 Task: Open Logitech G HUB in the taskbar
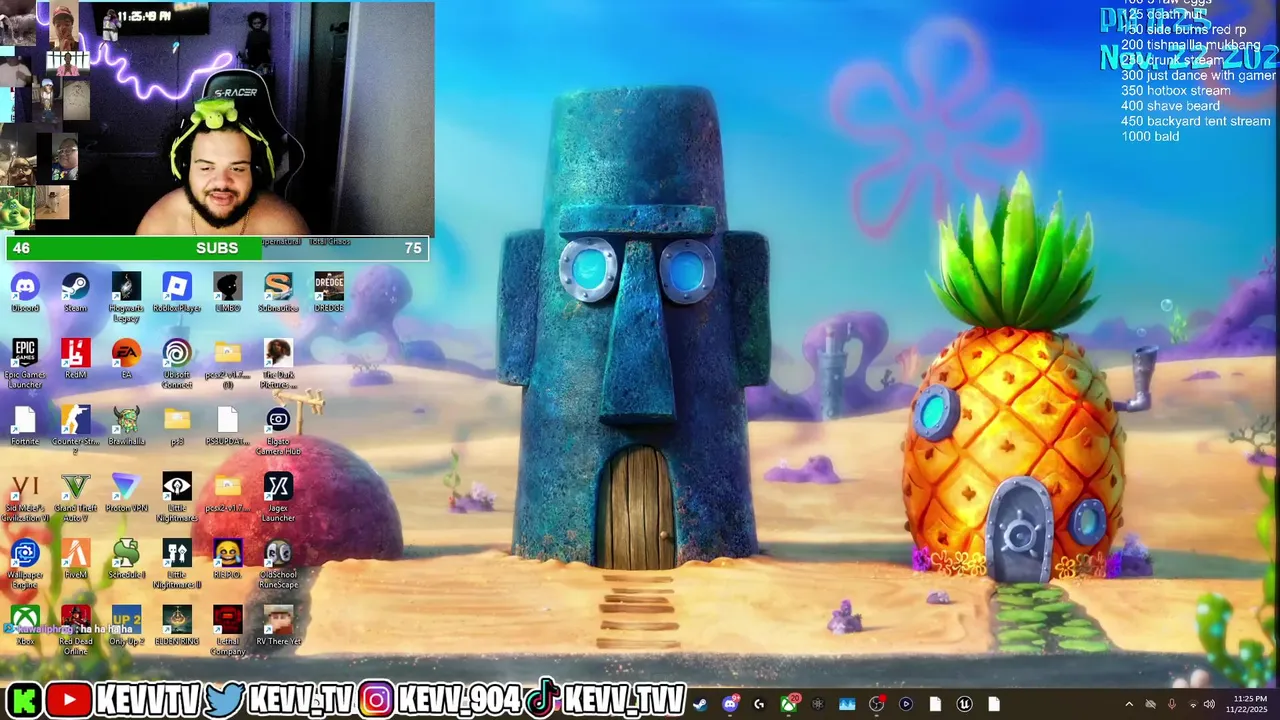click(760, 704)
